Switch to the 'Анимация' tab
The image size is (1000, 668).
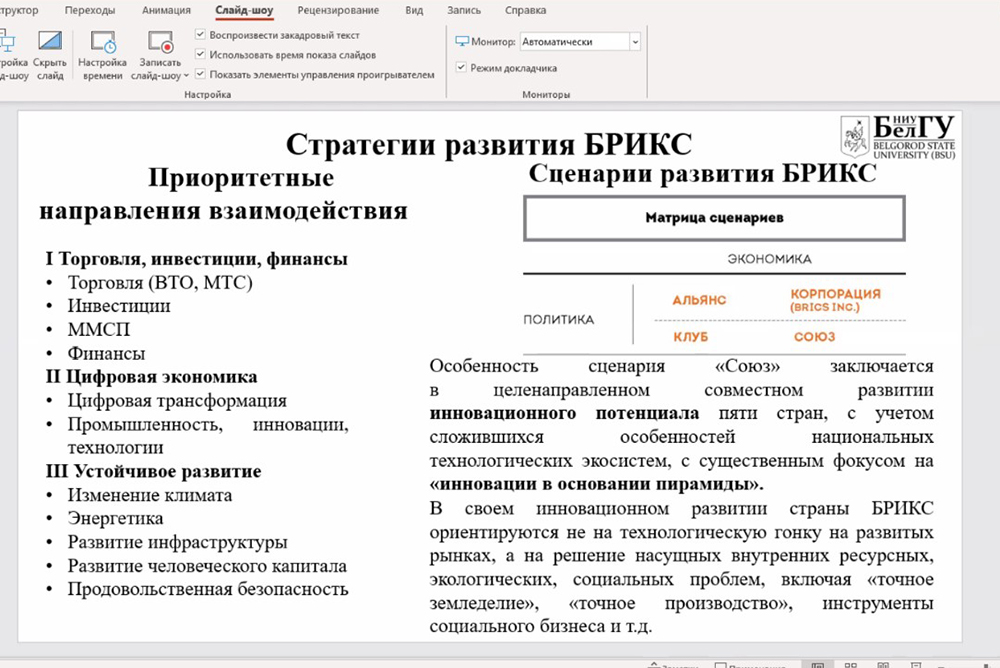(166, 10)
